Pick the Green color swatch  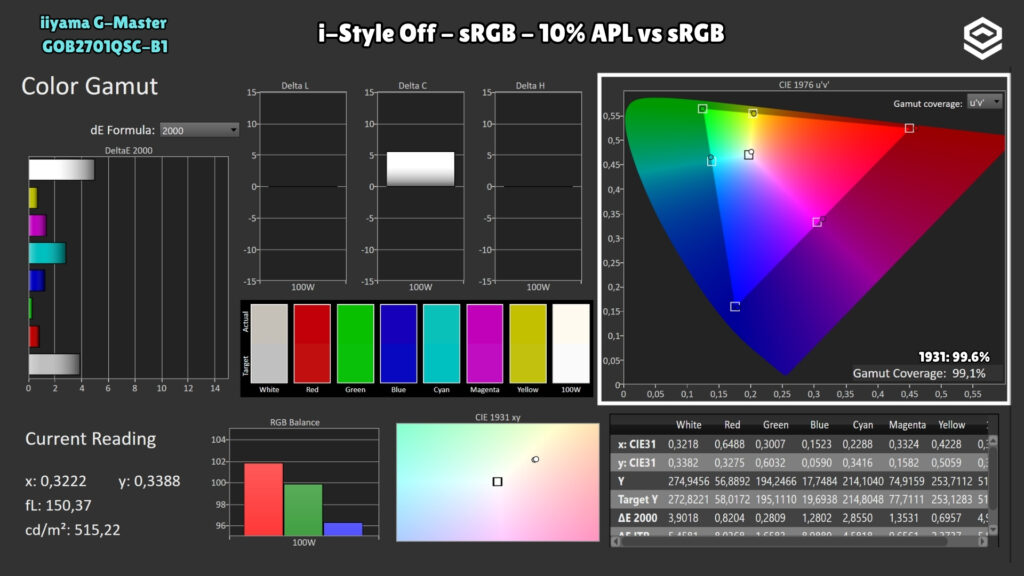tap(355, 344)
